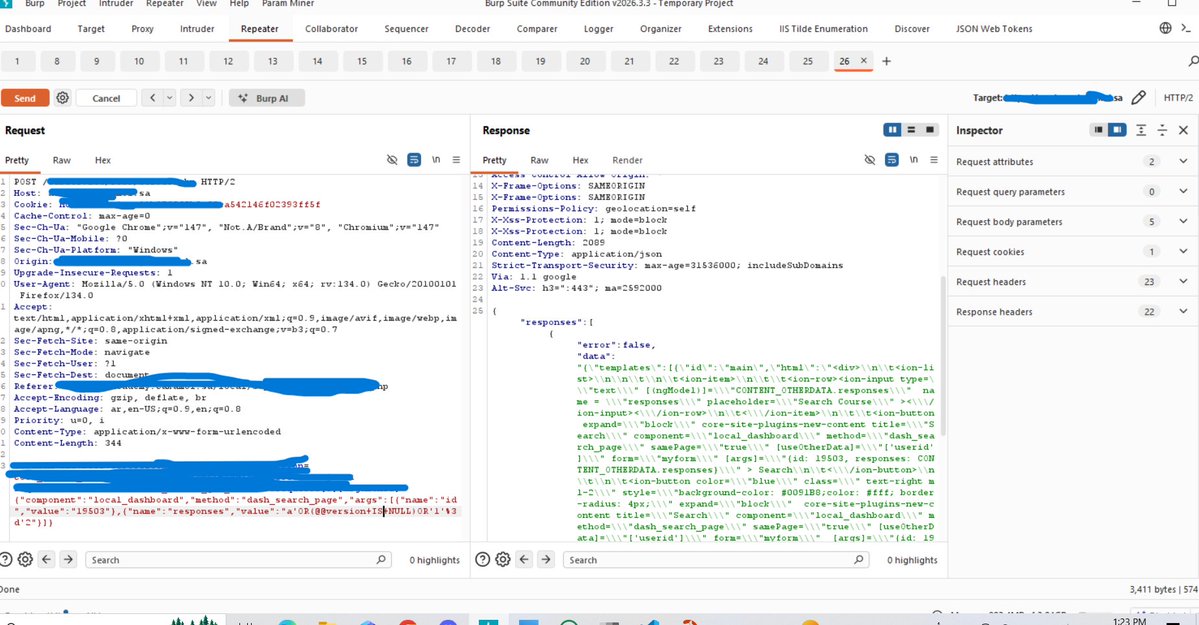Open help icon beside Response search bar
The image size is (1199, 625).
[483, 559]
